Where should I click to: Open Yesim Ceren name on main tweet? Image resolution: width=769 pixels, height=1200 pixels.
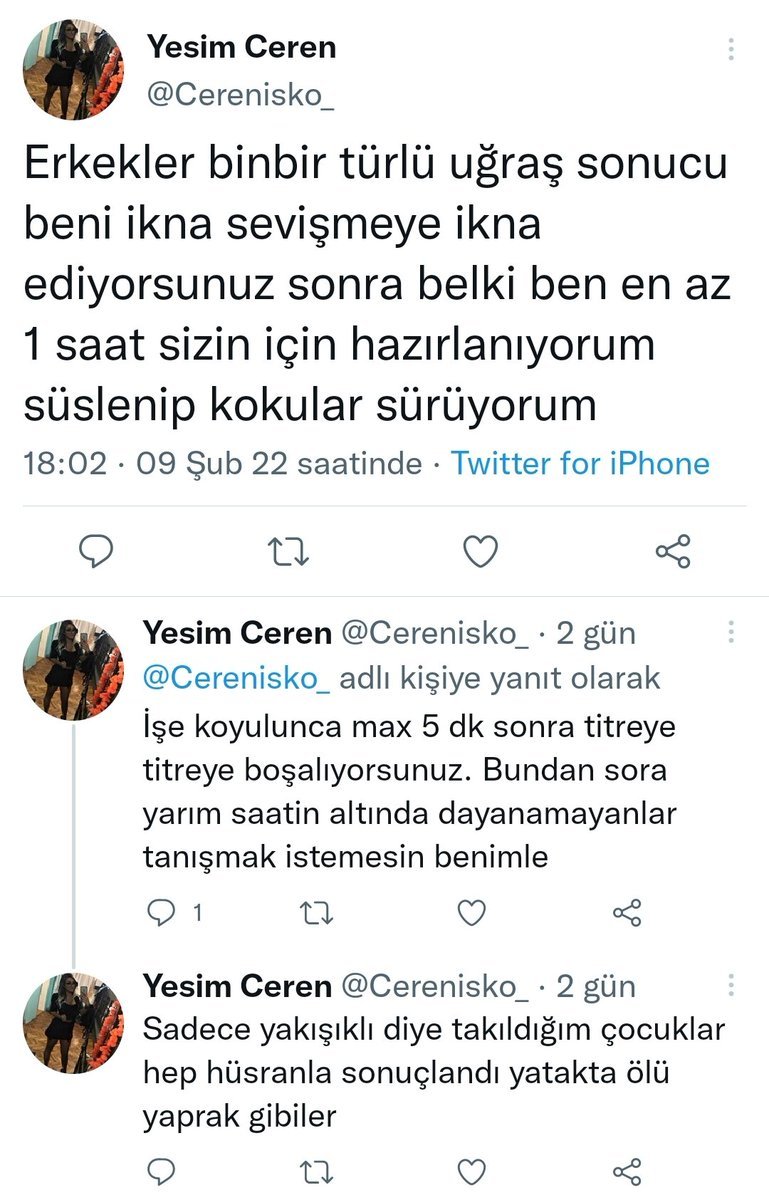pyautogui.click(x=241, y=46)
